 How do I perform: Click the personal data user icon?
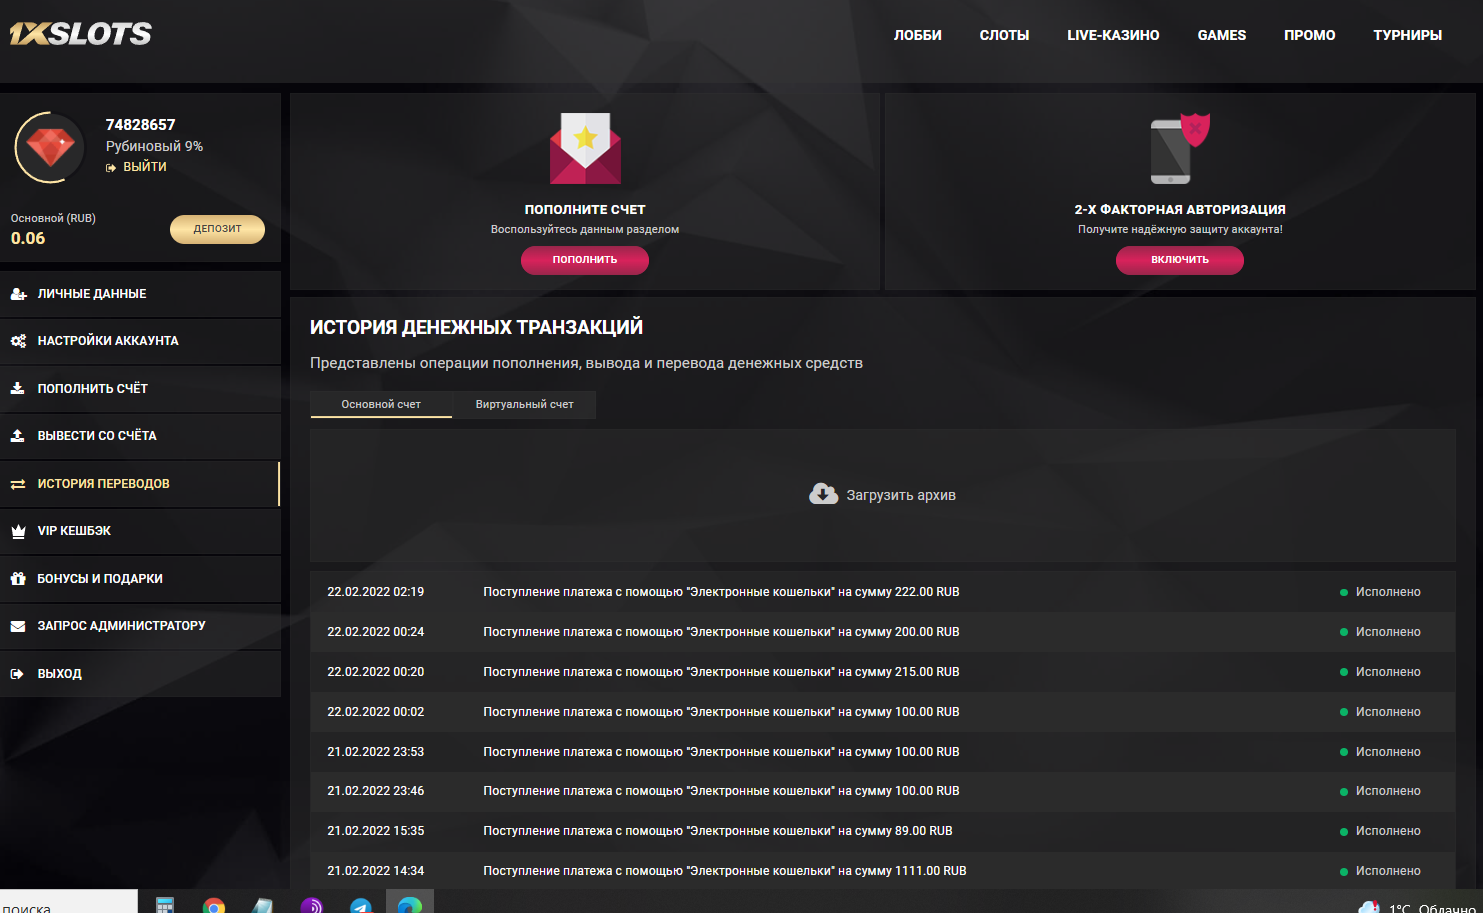[18, 294]
